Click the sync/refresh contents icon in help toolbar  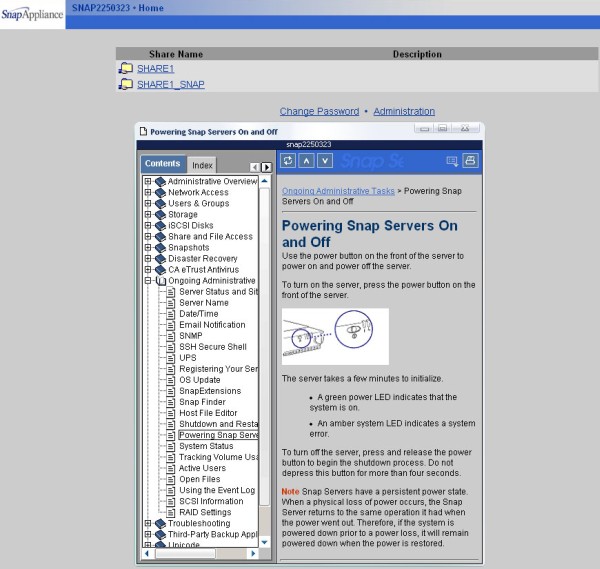288,161
